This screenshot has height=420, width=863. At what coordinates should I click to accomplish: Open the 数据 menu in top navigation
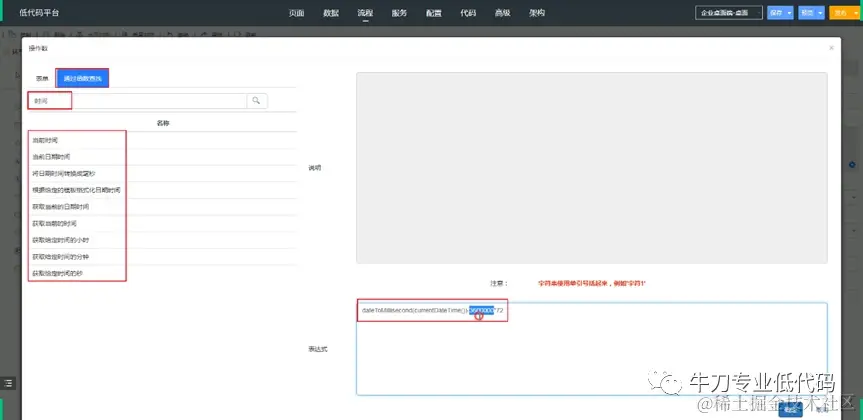331,13
